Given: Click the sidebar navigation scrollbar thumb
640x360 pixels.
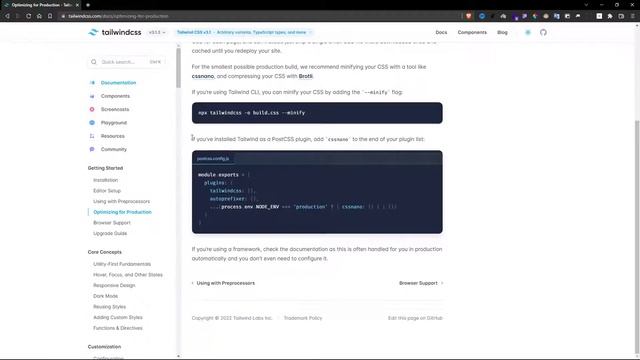Looking at the screenshot, I should click(178, 68).
